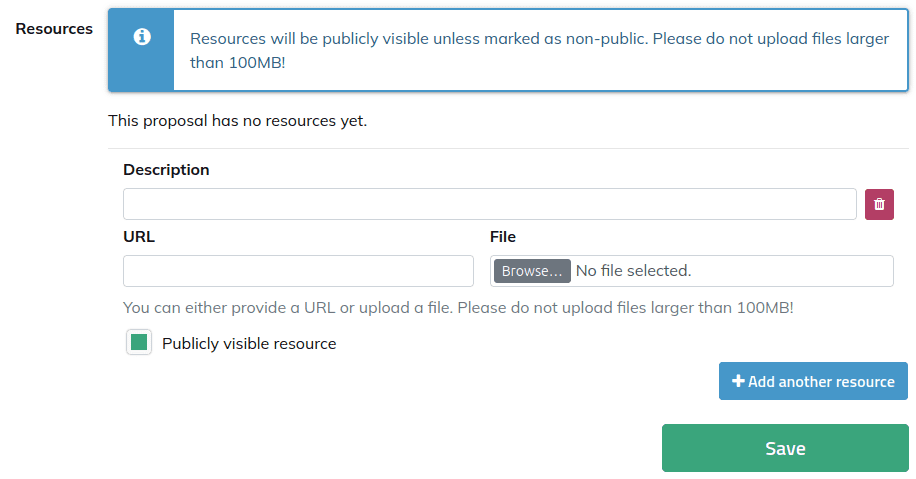Toggle the Publicly visible resource checkbox

coord(139,342)
